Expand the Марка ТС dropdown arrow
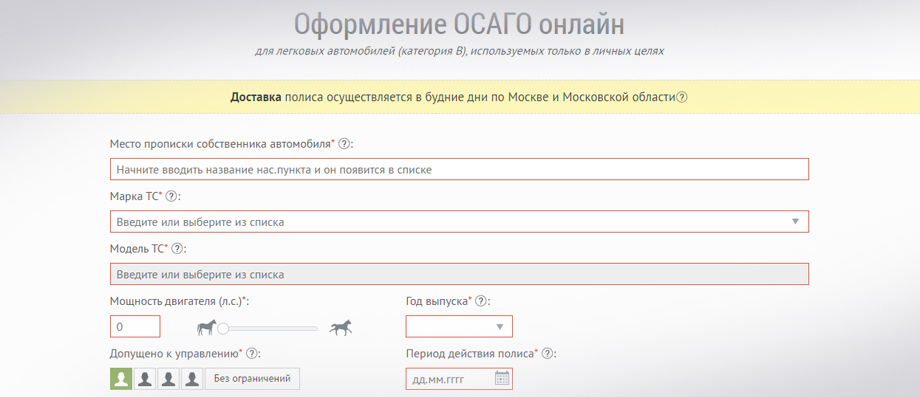Image resolution: width=920 pixels, height=397 pixels. point(796,222)
